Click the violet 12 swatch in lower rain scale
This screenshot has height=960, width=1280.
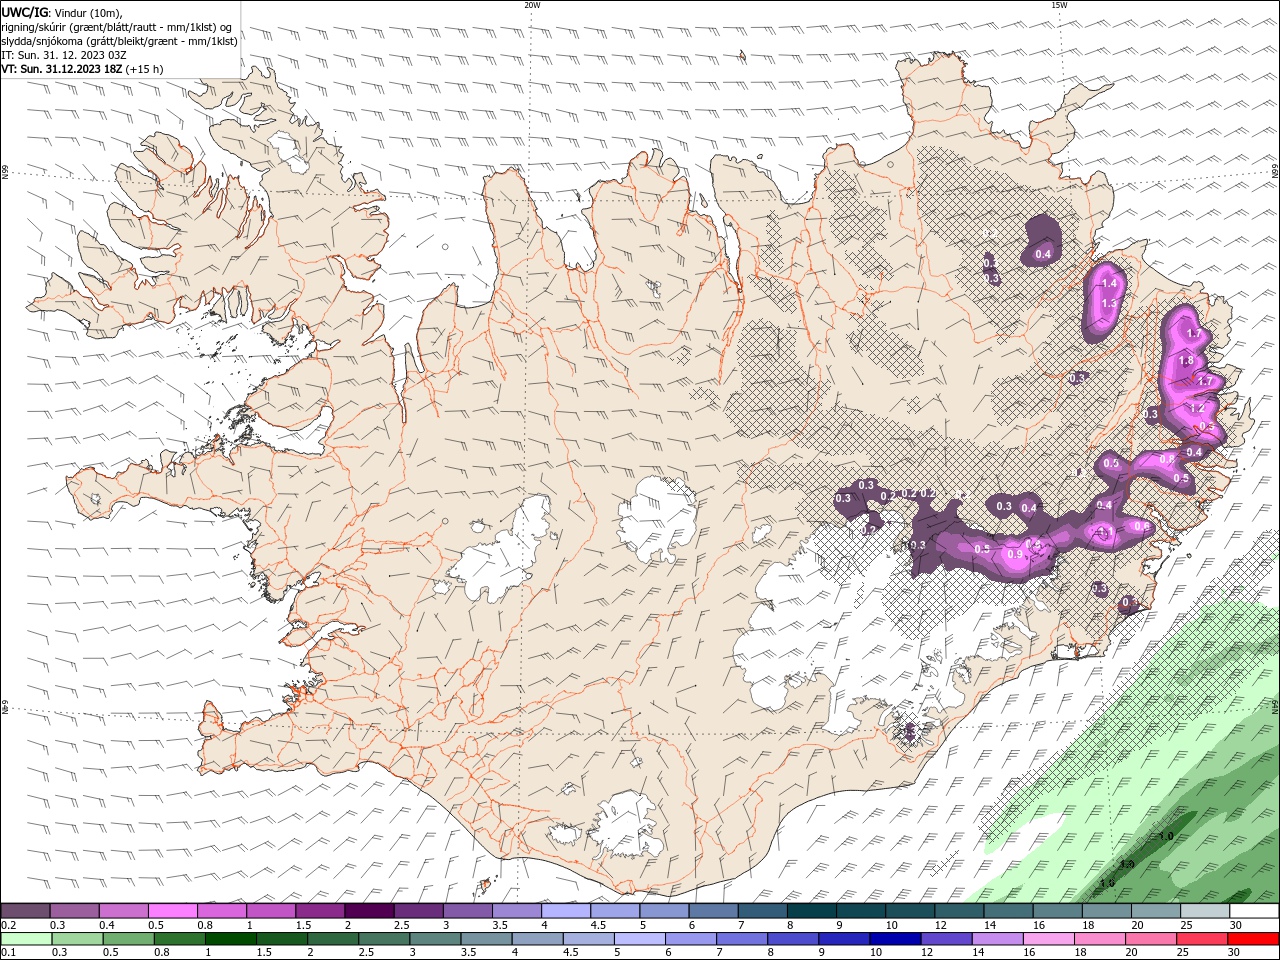(x=946, y=939)
